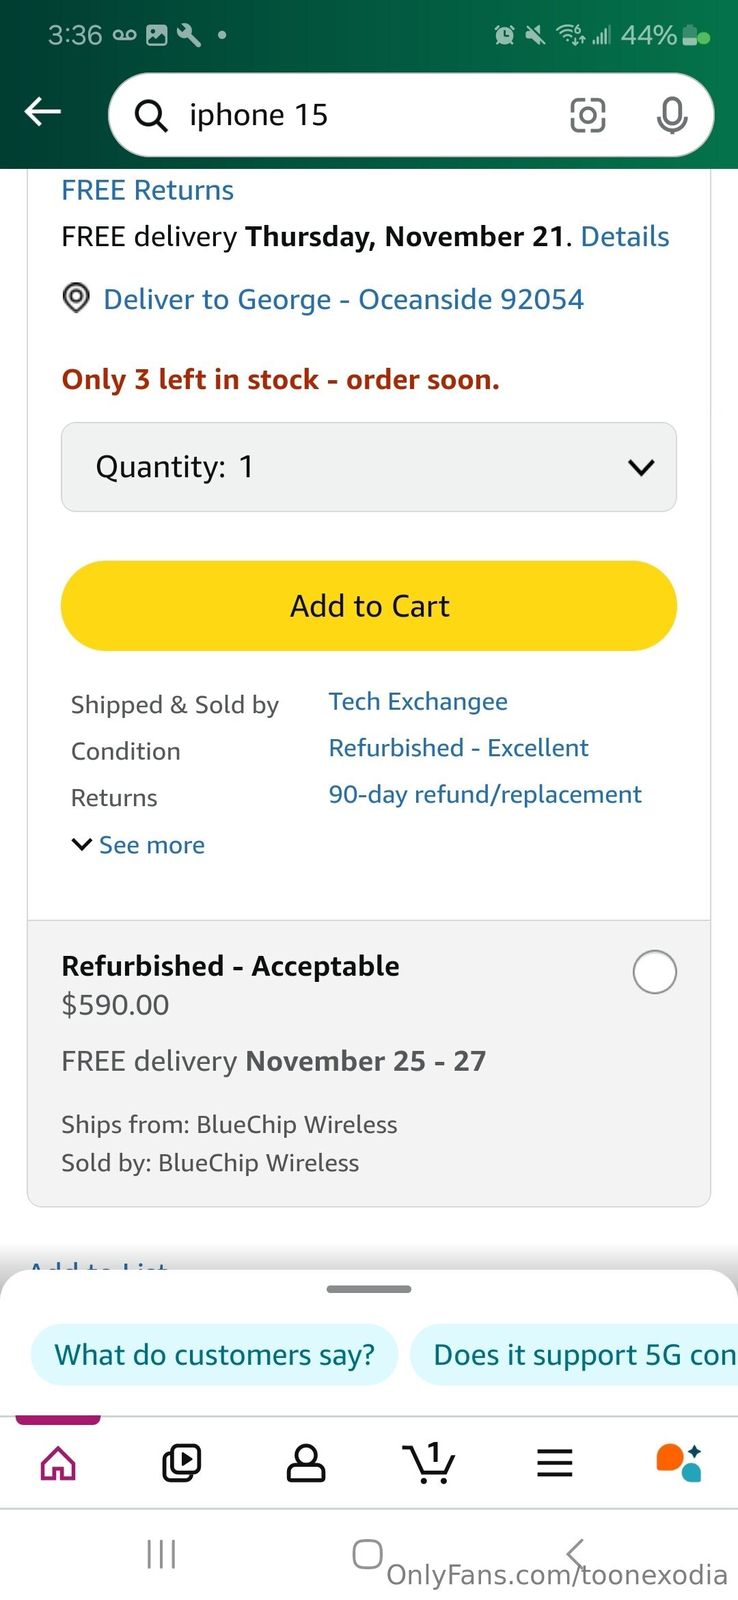This screenshot has height=1600, width=738.
Task: Open camera lens search icon
Action: click(x=587, y=116)
